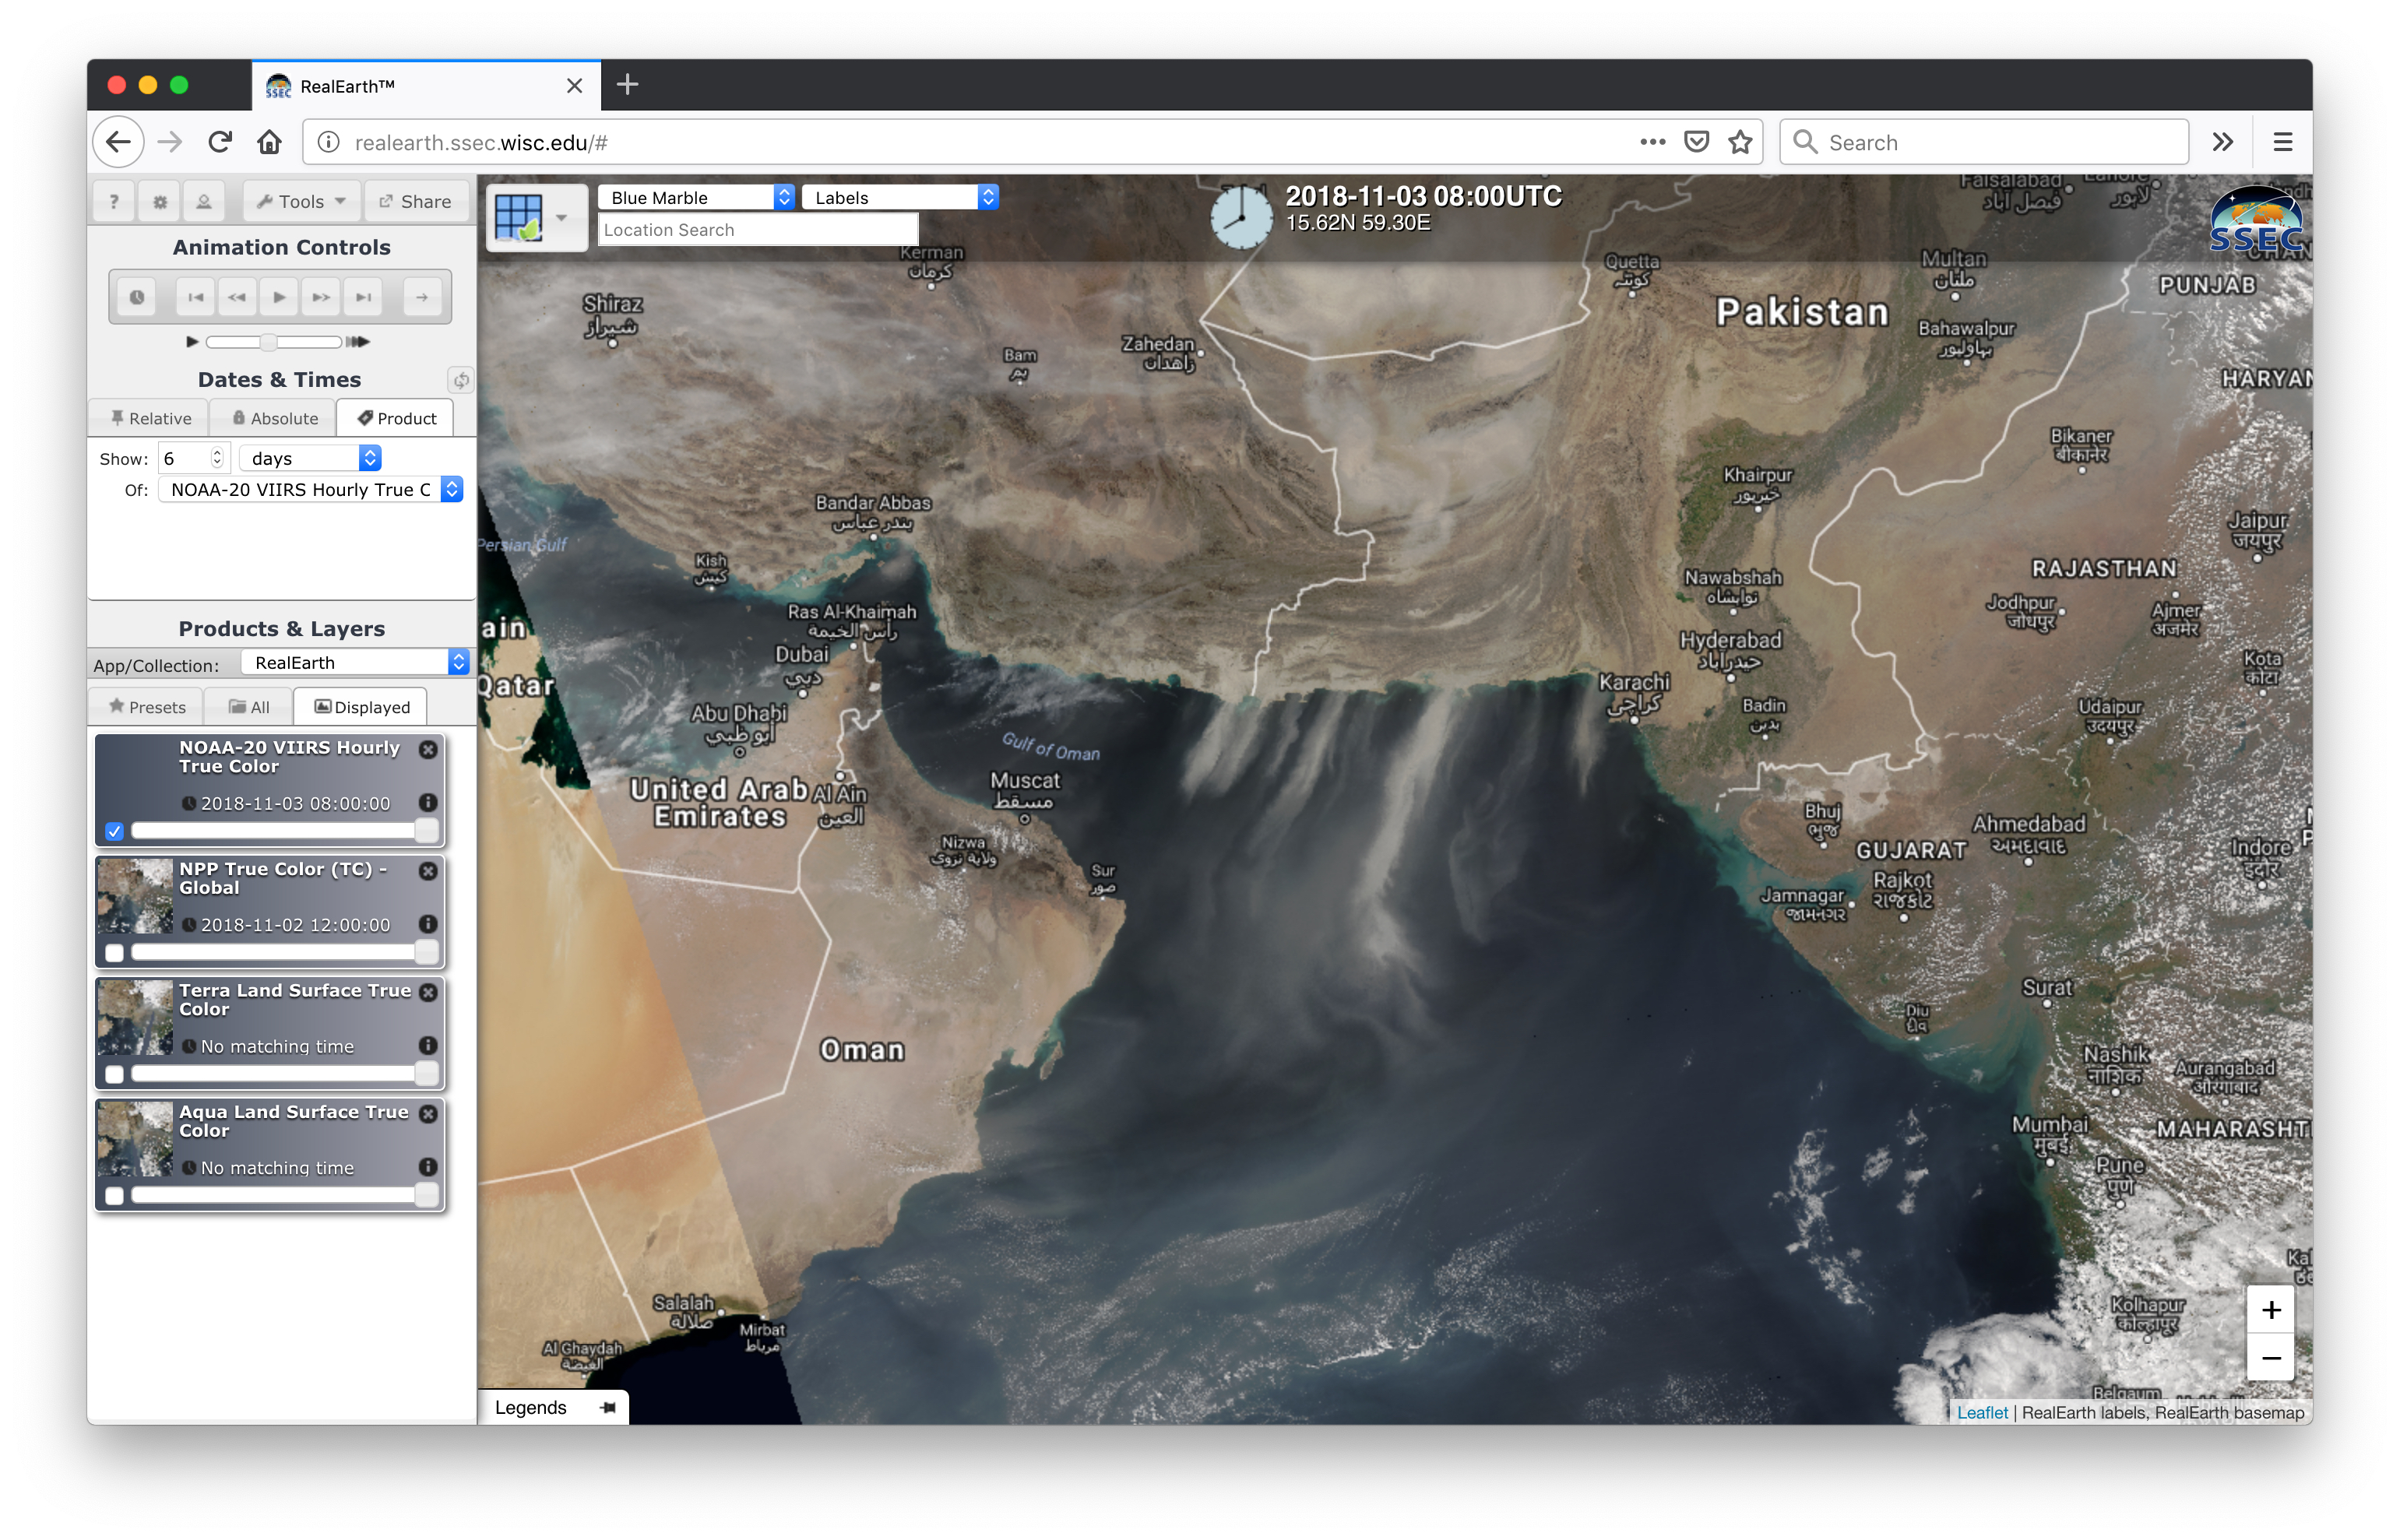Click the animation clock icon button
The width and height of the screenshot is (2400, 1540).
pos(137,297)
